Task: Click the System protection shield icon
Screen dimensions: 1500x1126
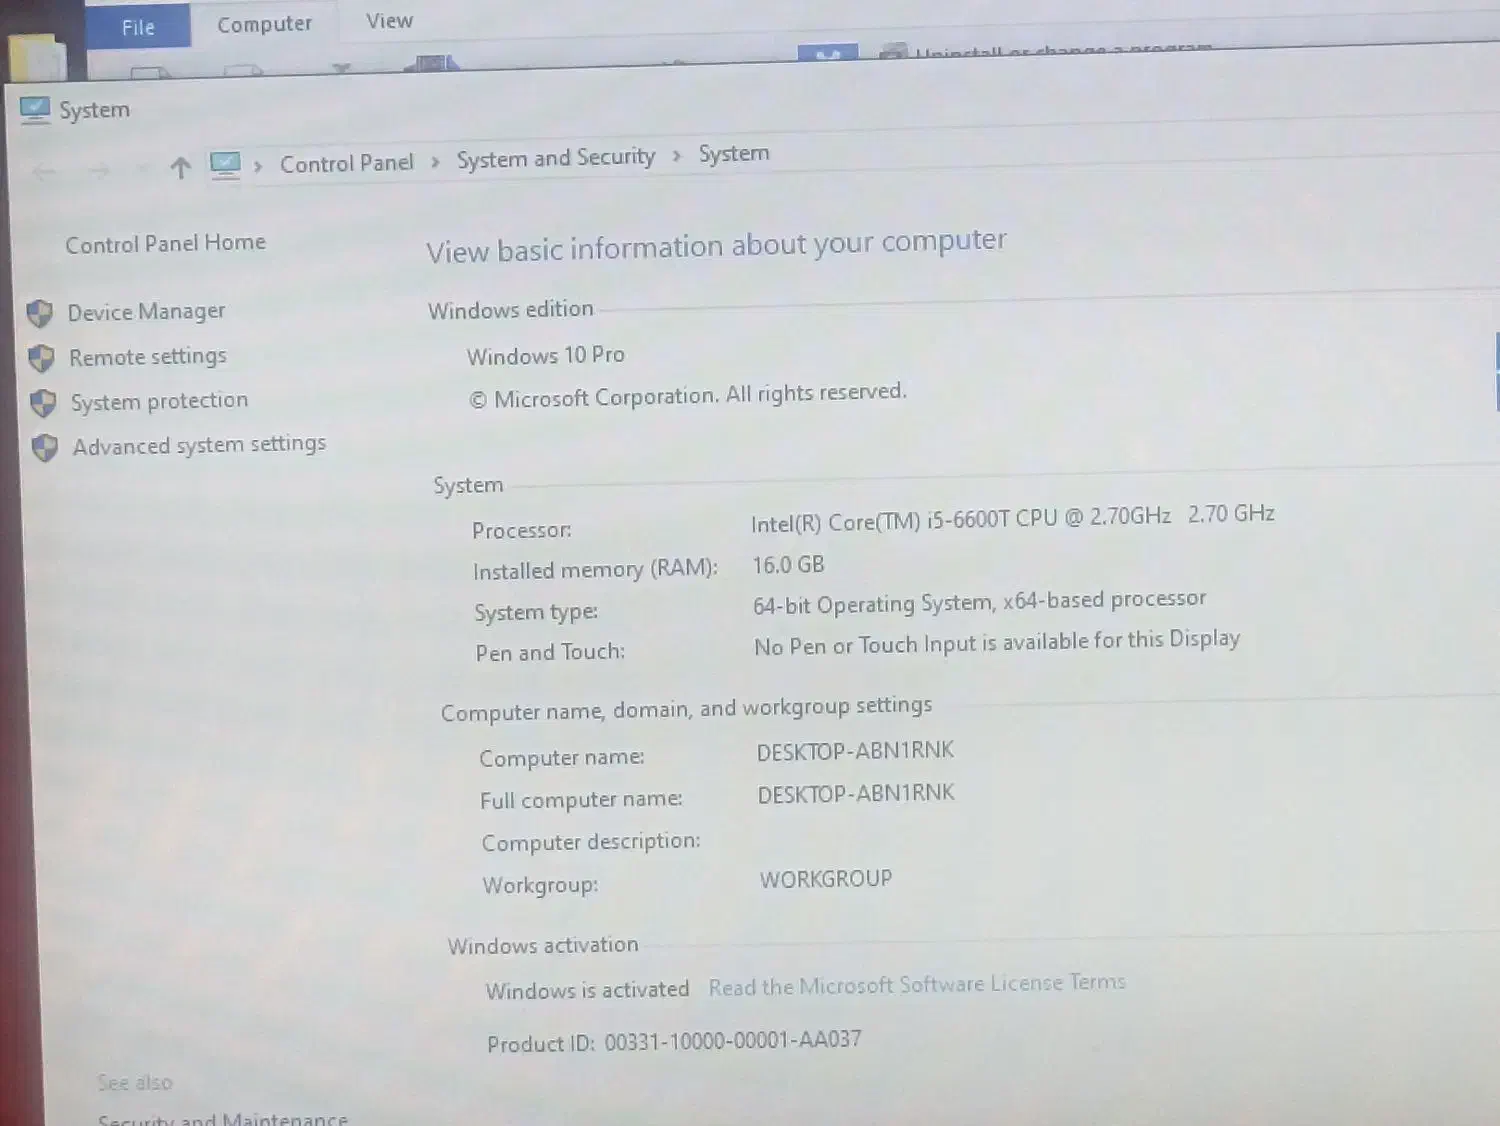Action: [x=43, y=403]
